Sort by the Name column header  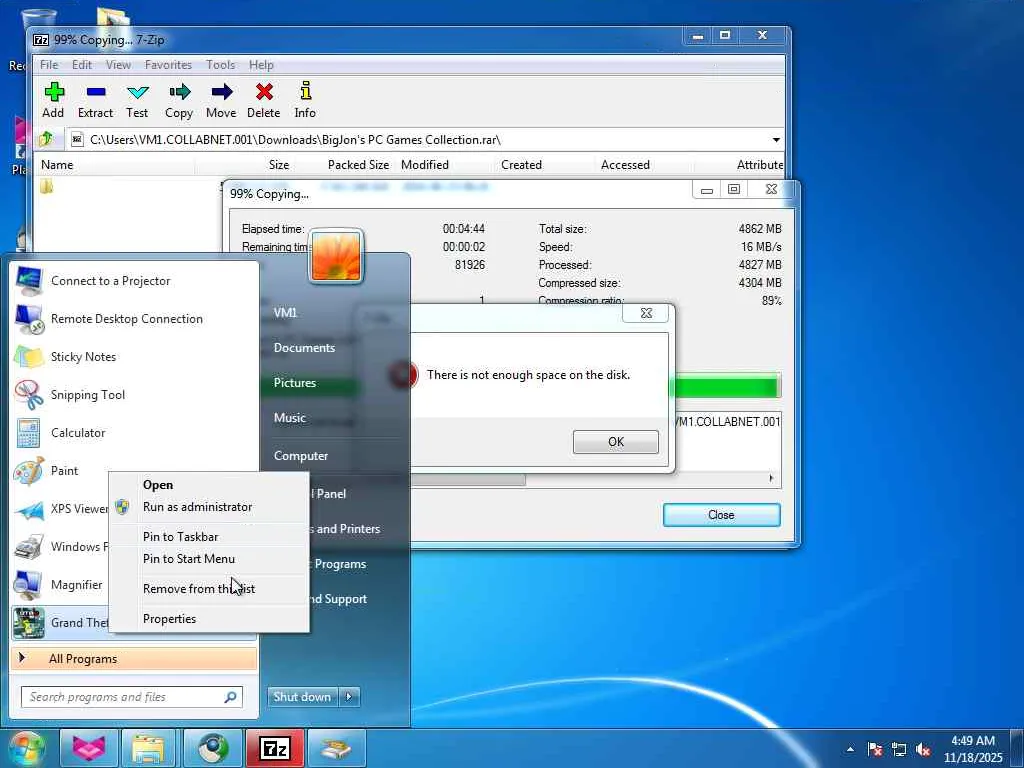tap(116, 165)
